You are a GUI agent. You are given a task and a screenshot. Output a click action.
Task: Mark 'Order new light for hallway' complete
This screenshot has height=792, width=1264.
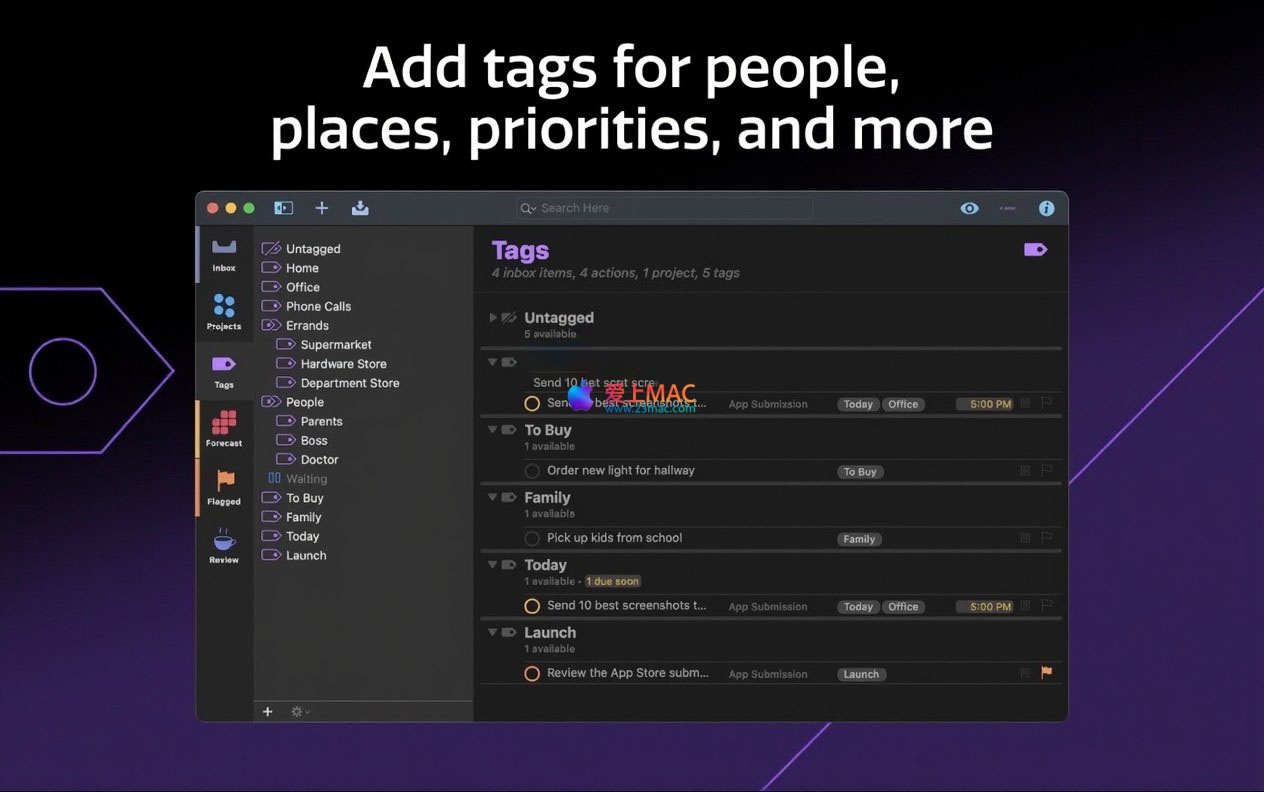[x=532, y=471]
